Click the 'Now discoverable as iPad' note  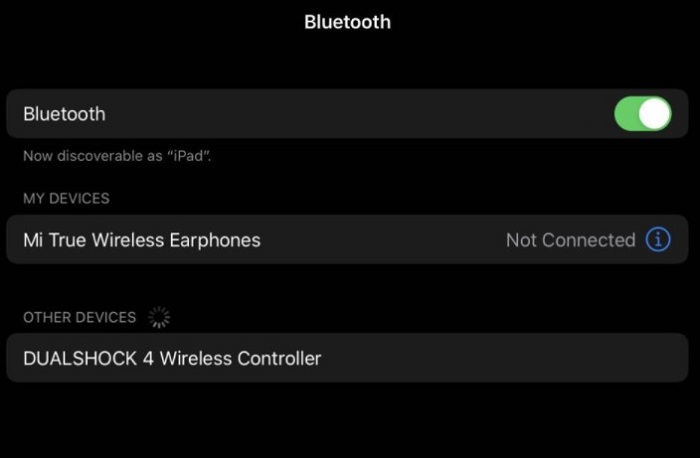click(x=117, y=156)
